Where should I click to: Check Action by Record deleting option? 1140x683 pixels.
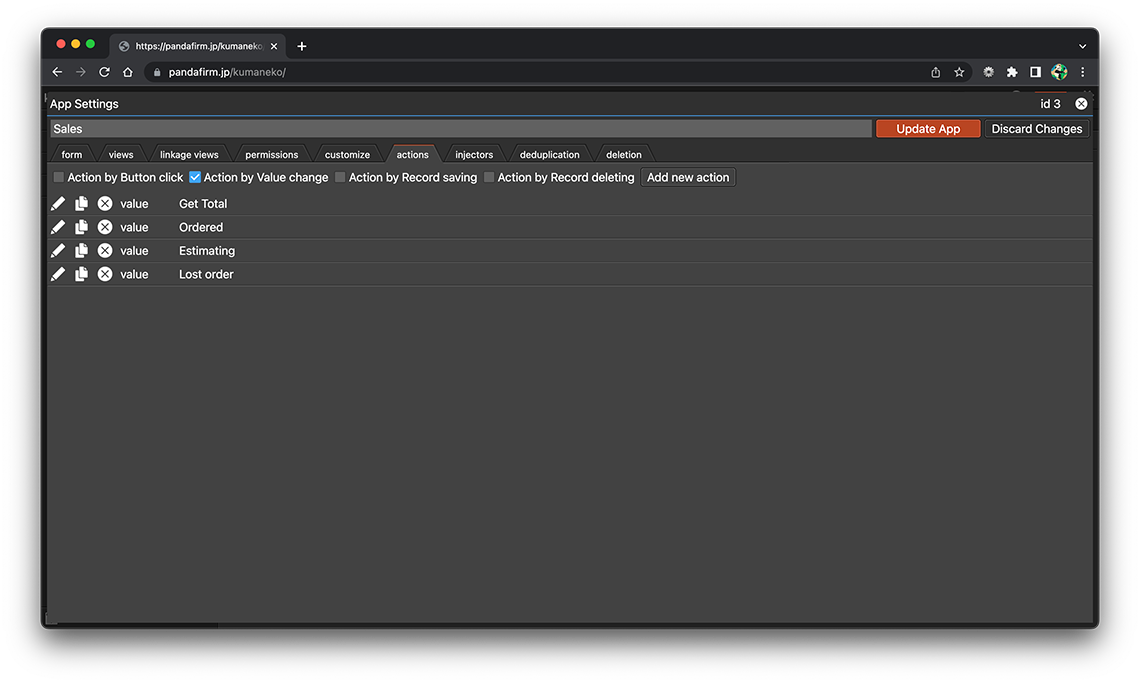click(x=489, y=177)
